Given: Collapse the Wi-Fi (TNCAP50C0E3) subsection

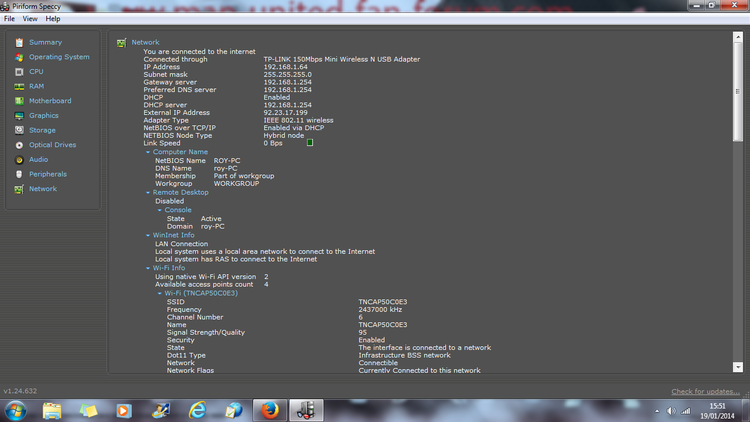Looking at the screenshot, I should [x=160, y=293].
